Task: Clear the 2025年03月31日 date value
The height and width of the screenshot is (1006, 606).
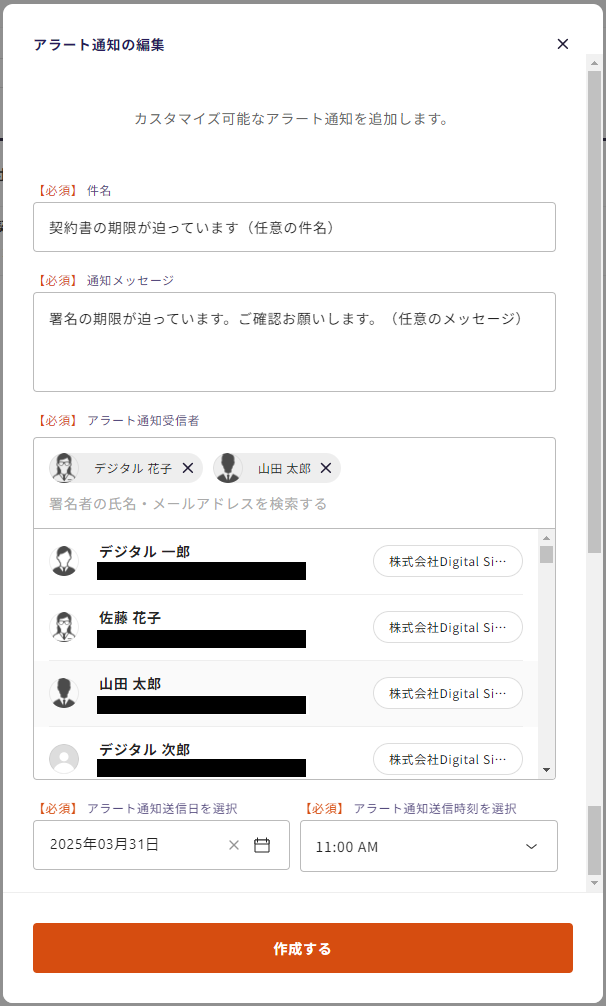Action: click(x=234, y=845)
